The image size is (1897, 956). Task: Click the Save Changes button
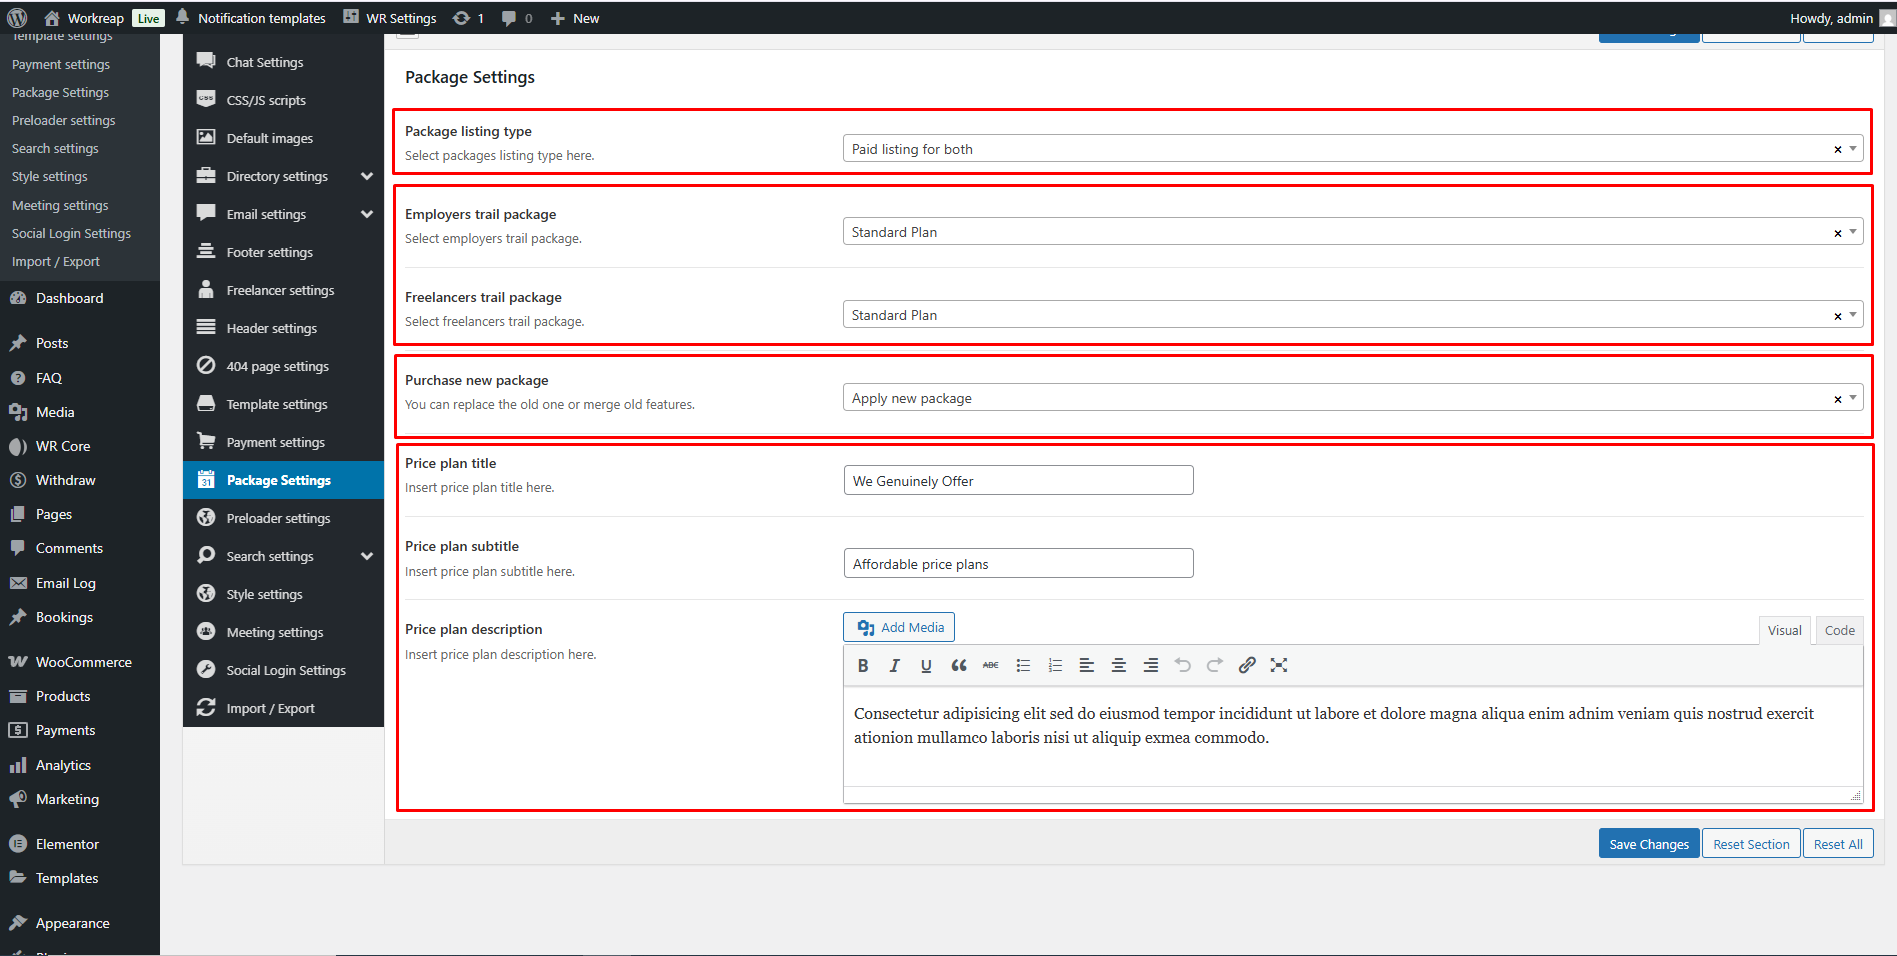point(1648,844)
